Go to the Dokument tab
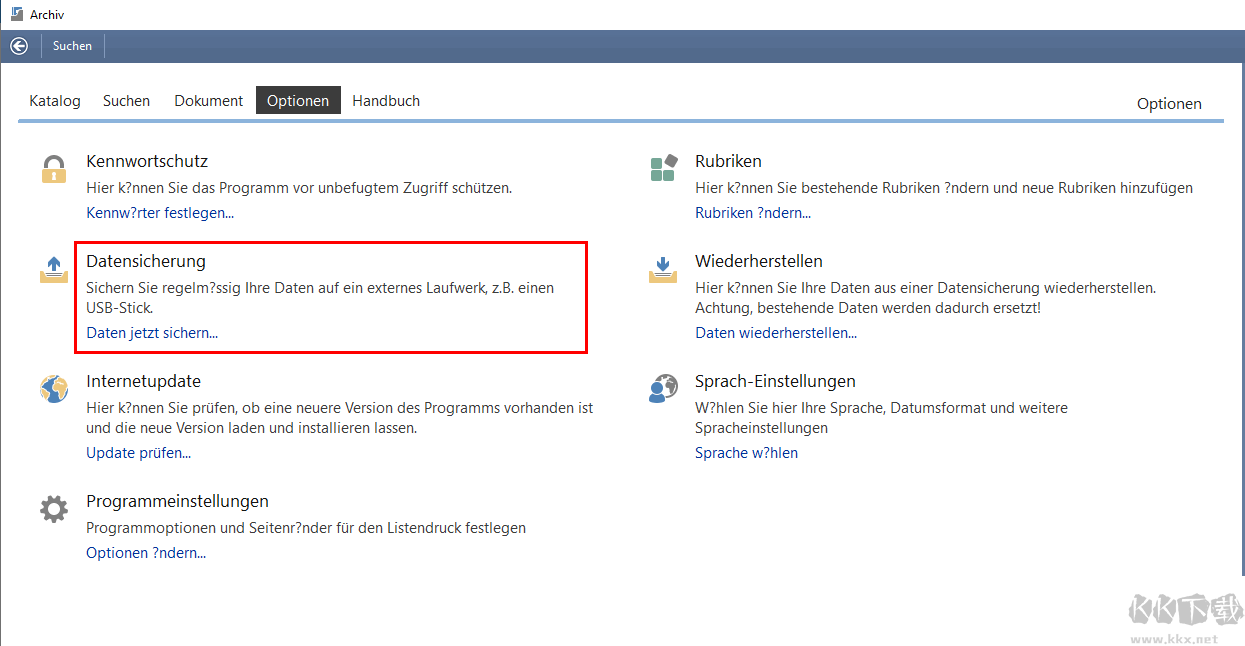The width and height of the screenshot is (1245, 646). [x=208, y=101]
